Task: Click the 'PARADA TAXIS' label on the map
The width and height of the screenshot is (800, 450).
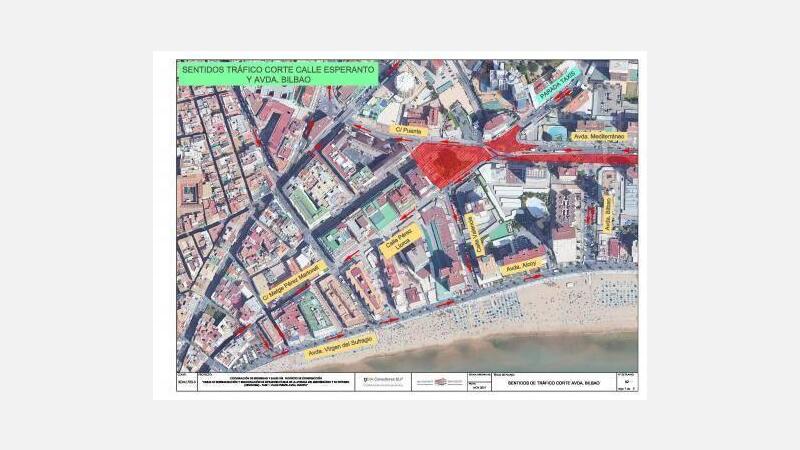Action: 557,85
